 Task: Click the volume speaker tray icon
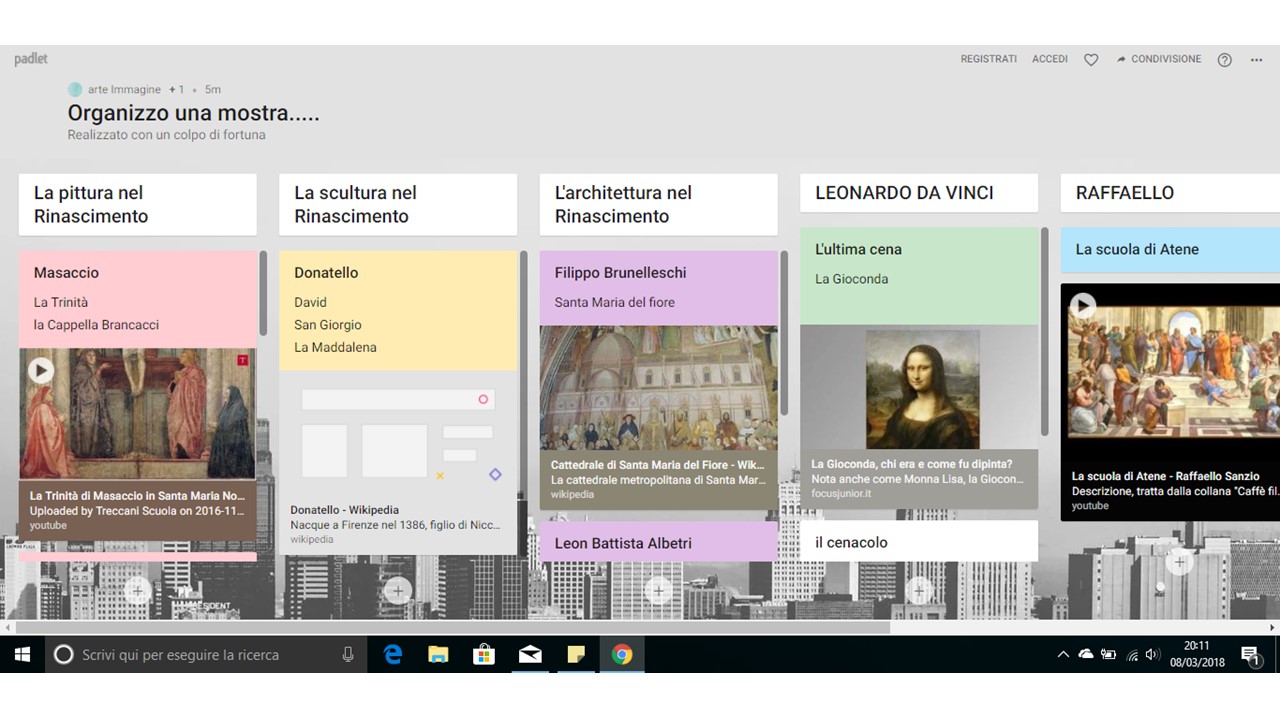click(1152, 655)
